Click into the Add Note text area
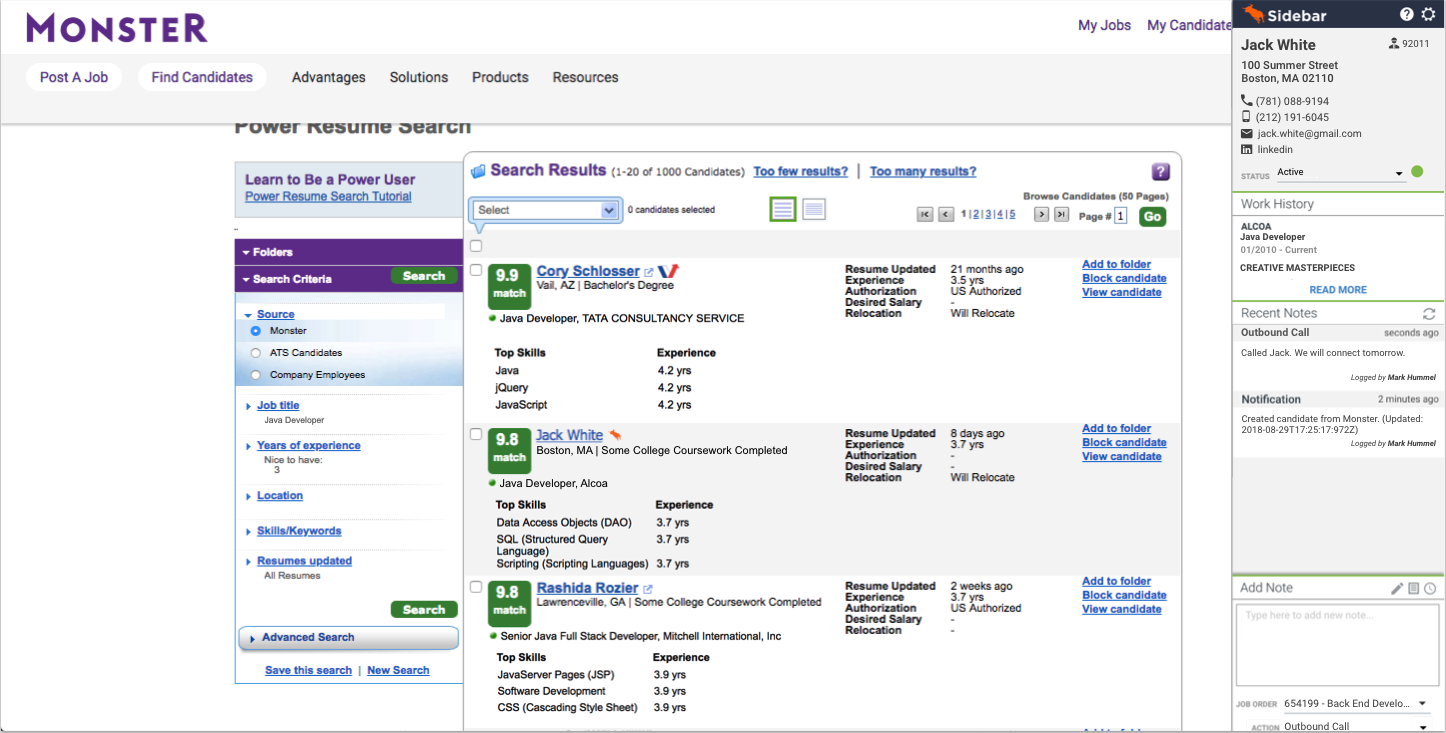1446x733 pixels. tap(1336, 645)
